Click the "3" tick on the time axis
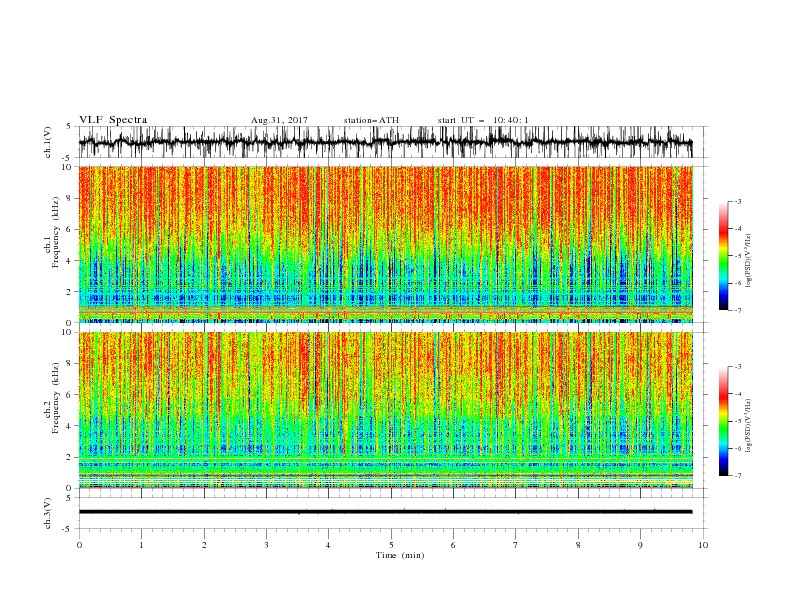 point(266,545)
